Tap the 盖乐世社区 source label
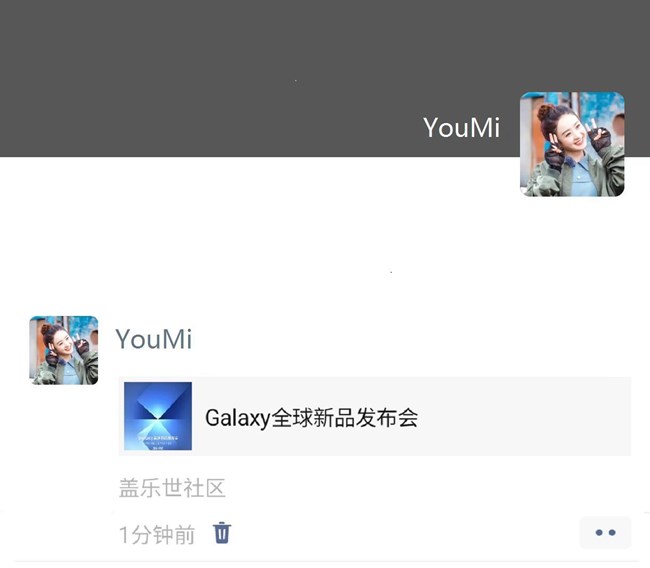The image size is (650, 568). pos(172,488)
